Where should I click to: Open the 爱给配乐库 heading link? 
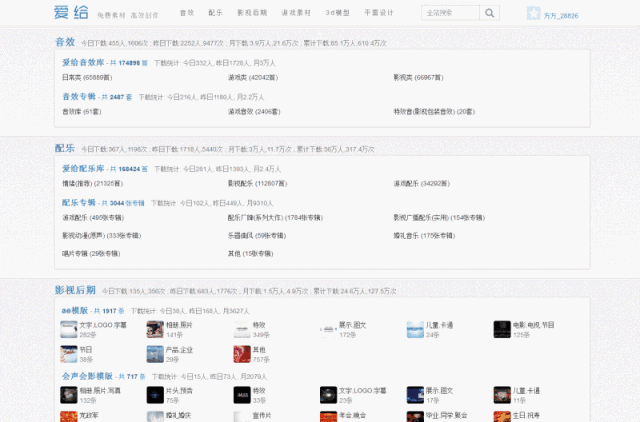83,169
